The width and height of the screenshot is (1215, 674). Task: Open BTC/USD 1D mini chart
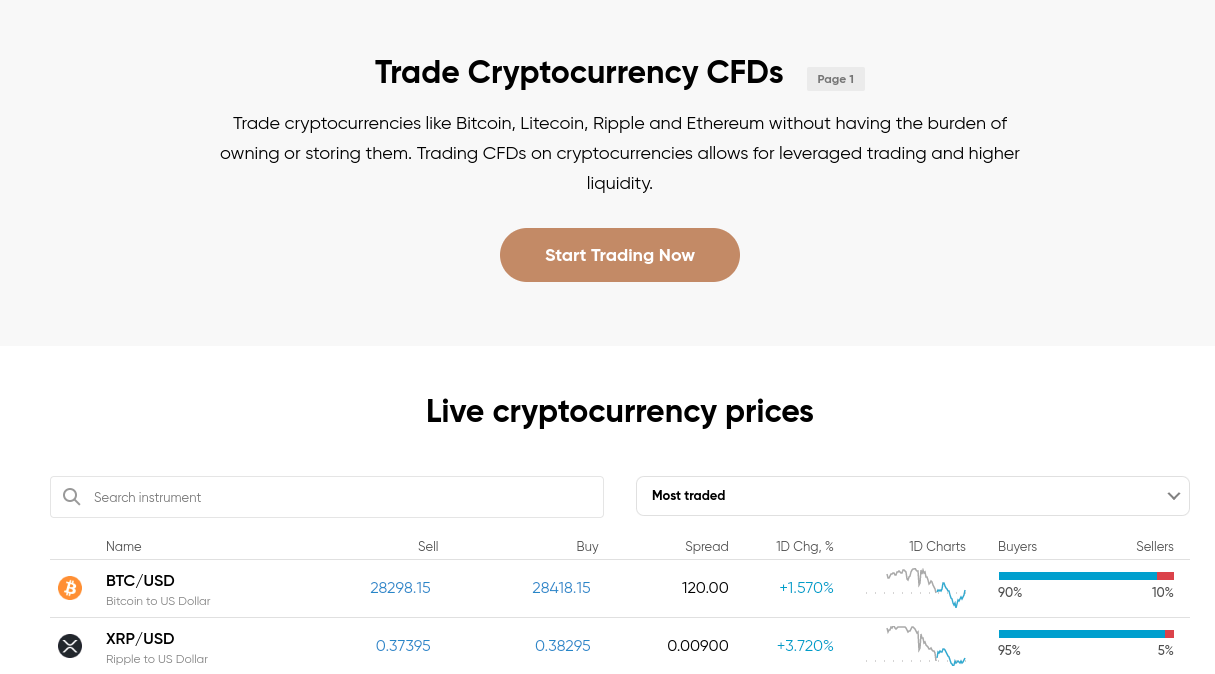(915, 588)
